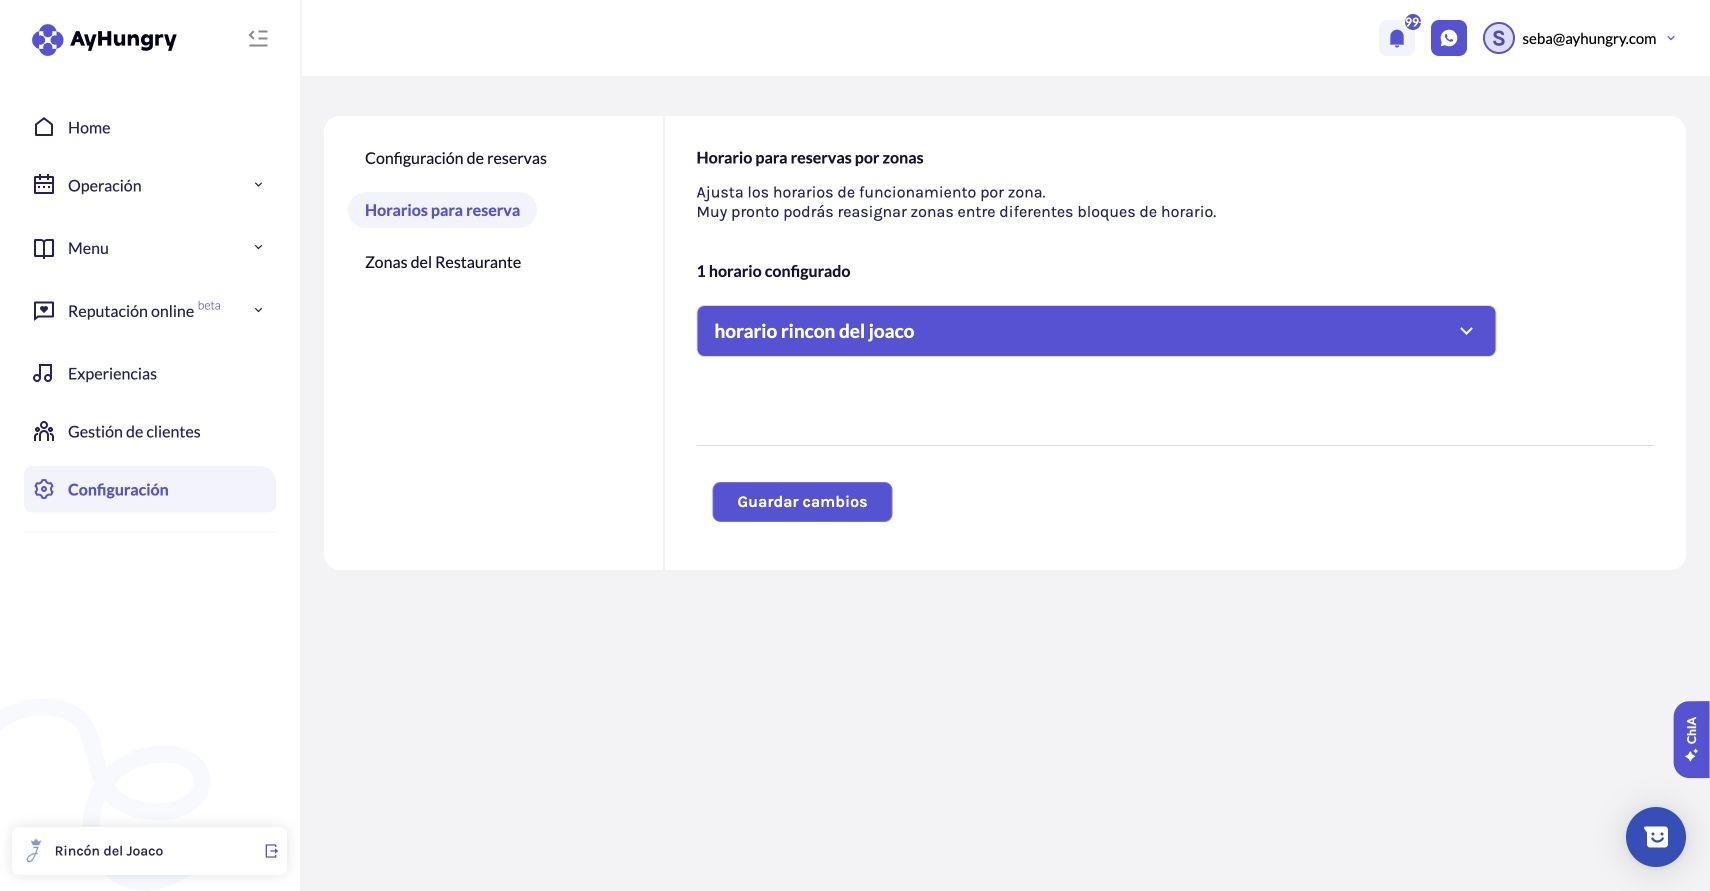Expand the Operación submenu chevron
1710x891 pixels.
(258, 185)
